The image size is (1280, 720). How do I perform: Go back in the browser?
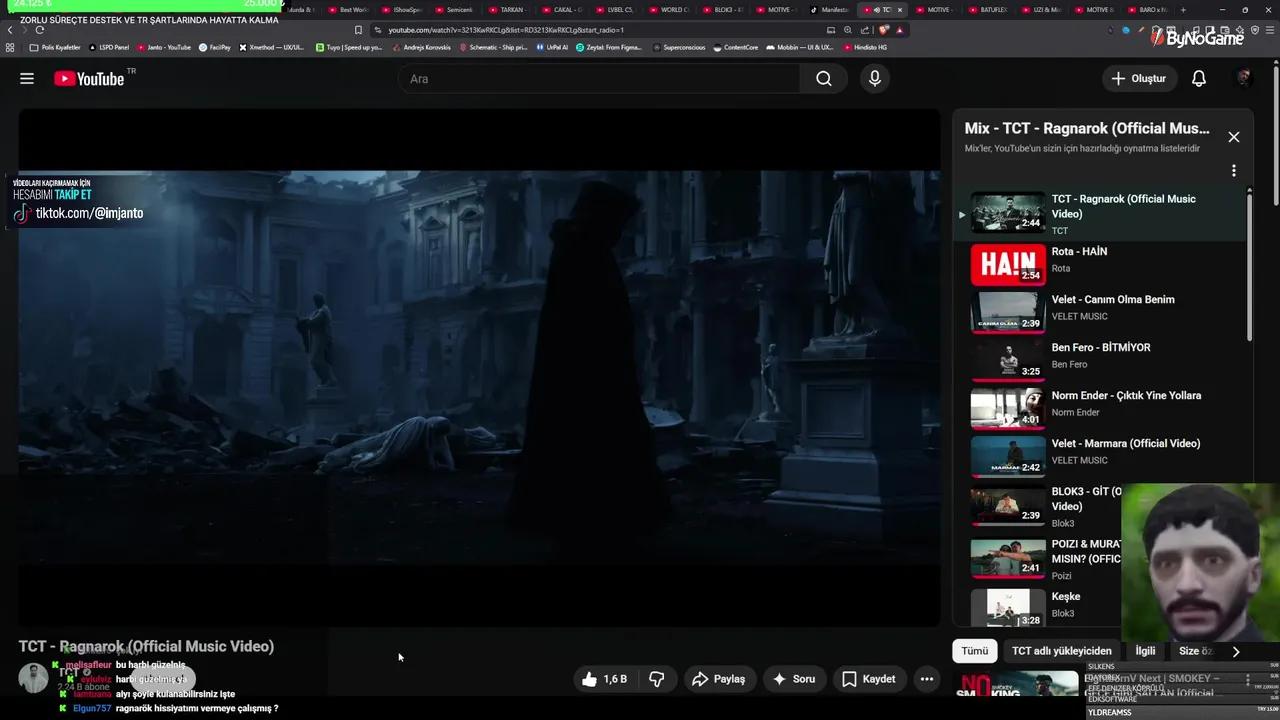pos(10,30)
